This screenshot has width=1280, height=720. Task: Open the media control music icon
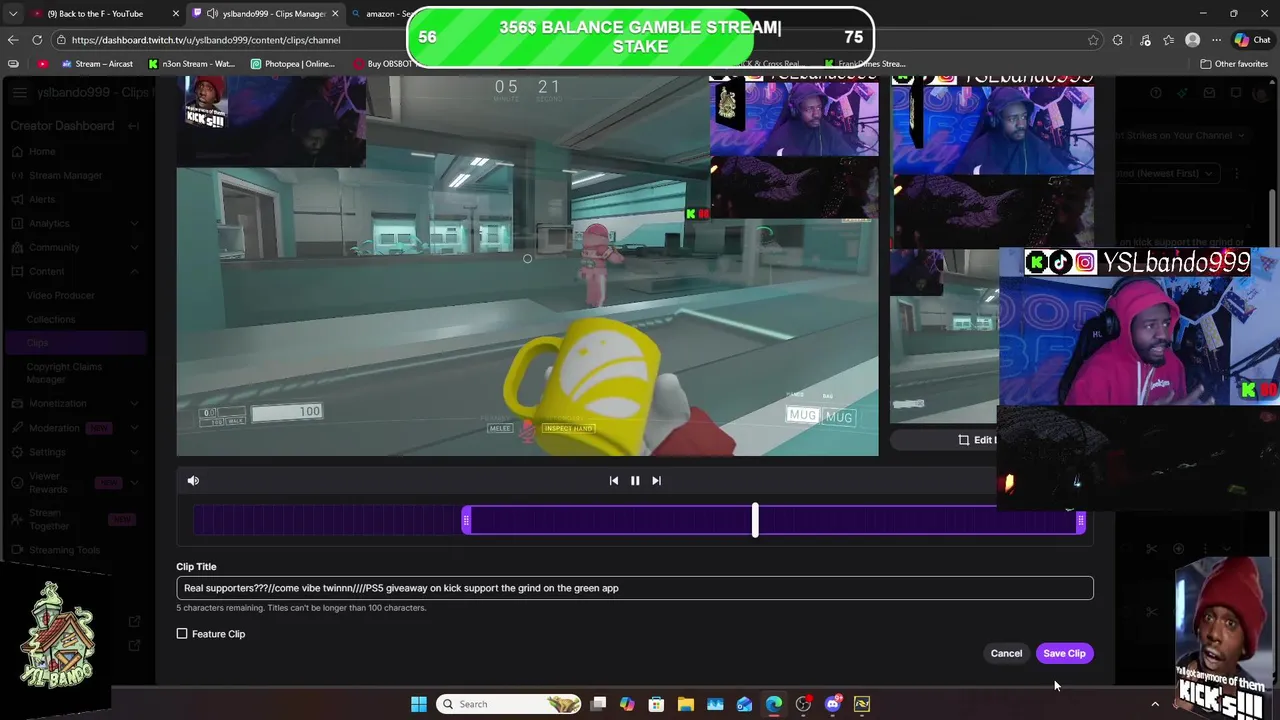click(1144, 40)
